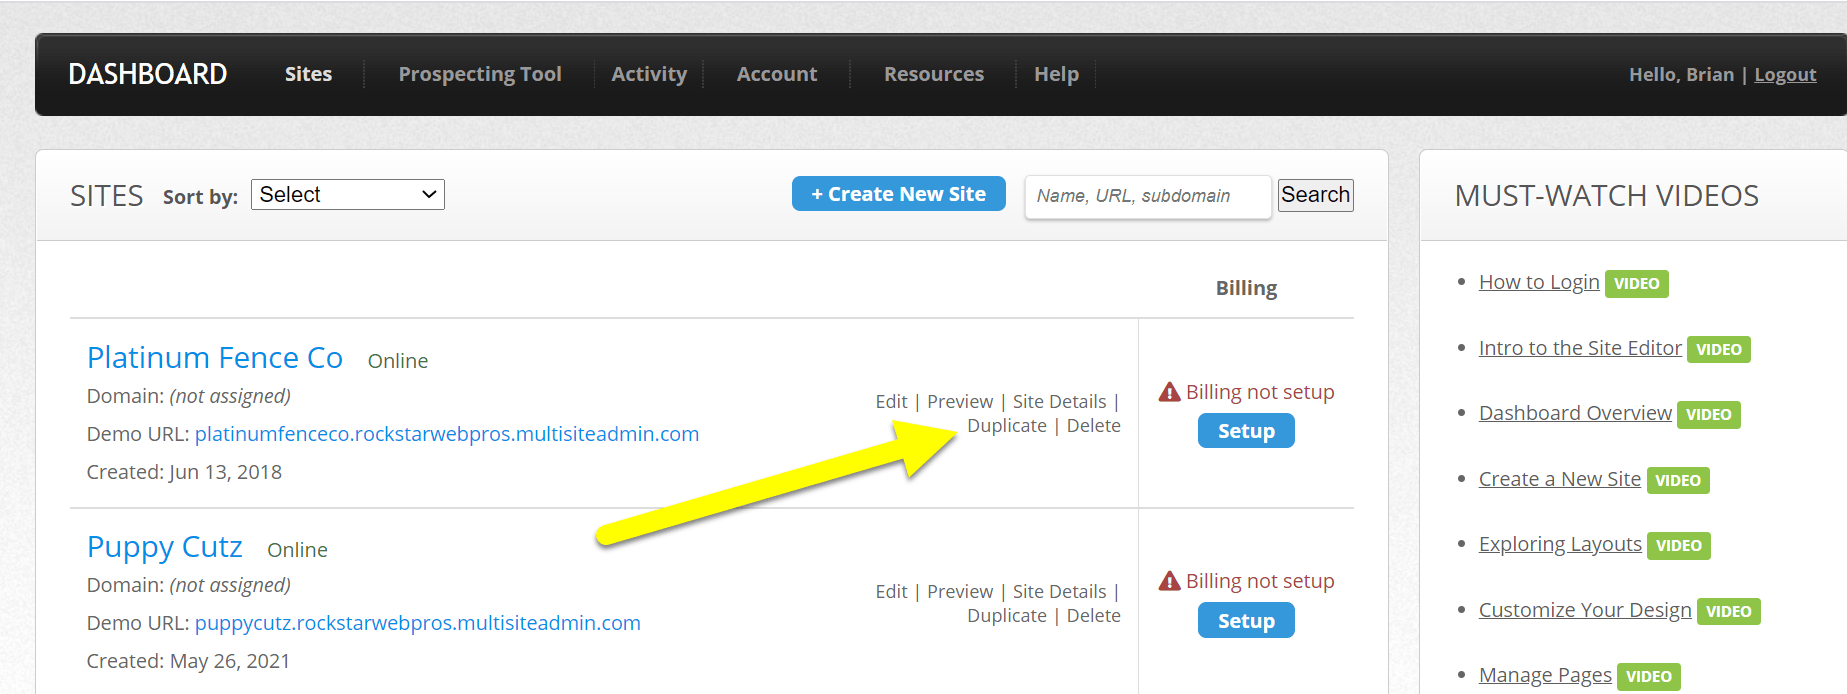Open the puppycutz demo URL
Viewport: 1847px width, 694px height.
coord(416,622)
